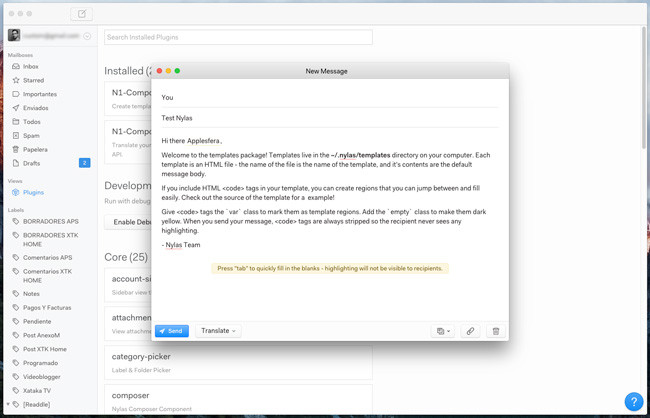Click the Papelera trash icon in sidebar

click(16, 149)
